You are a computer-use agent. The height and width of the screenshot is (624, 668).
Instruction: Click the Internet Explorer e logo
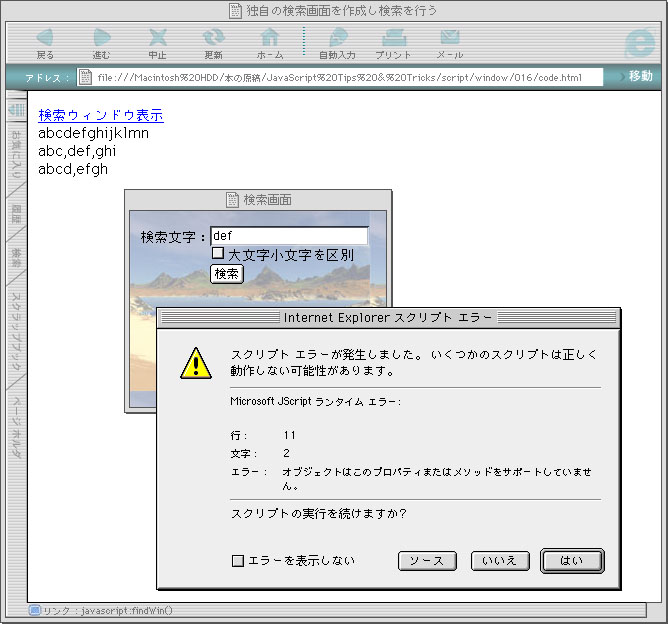(641, 43)
